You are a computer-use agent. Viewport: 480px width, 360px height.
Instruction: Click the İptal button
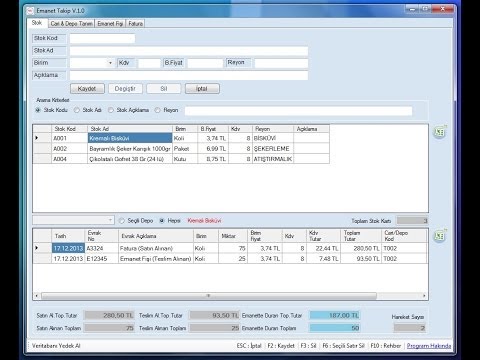point(202,89)
